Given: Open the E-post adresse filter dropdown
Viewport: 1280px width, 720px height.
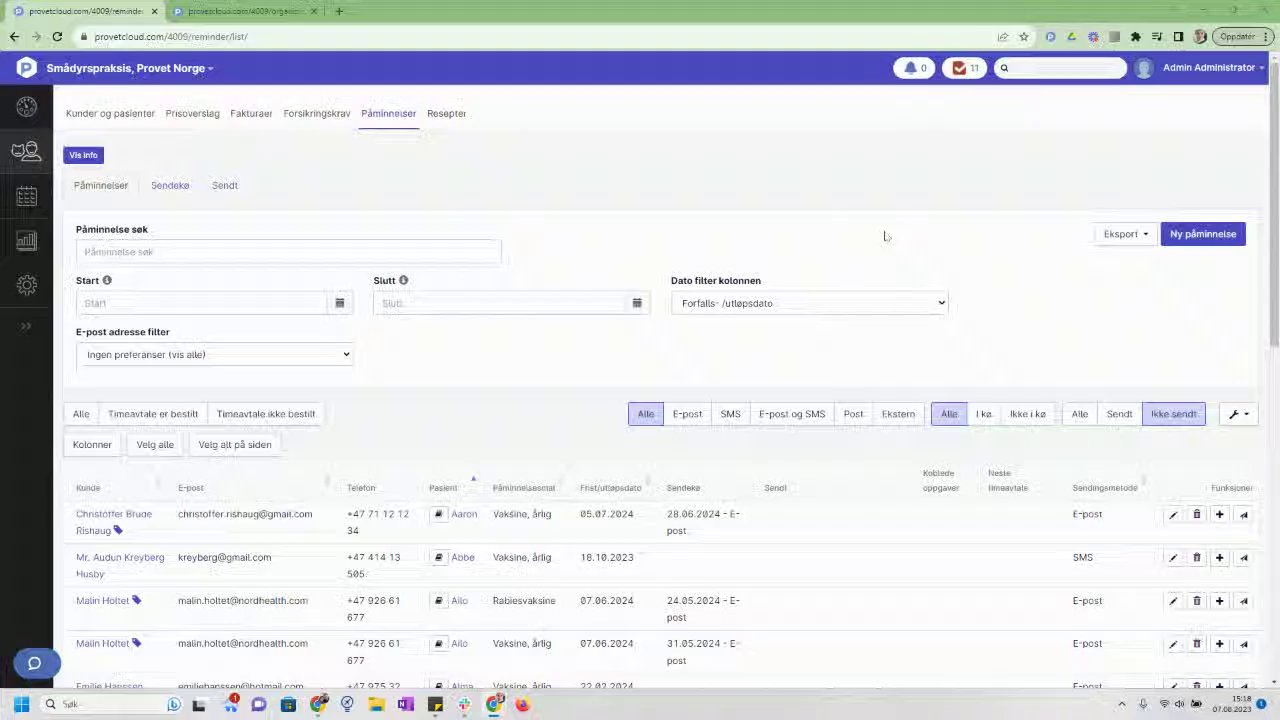Looking at the screenshot, I should click(215, 354).
